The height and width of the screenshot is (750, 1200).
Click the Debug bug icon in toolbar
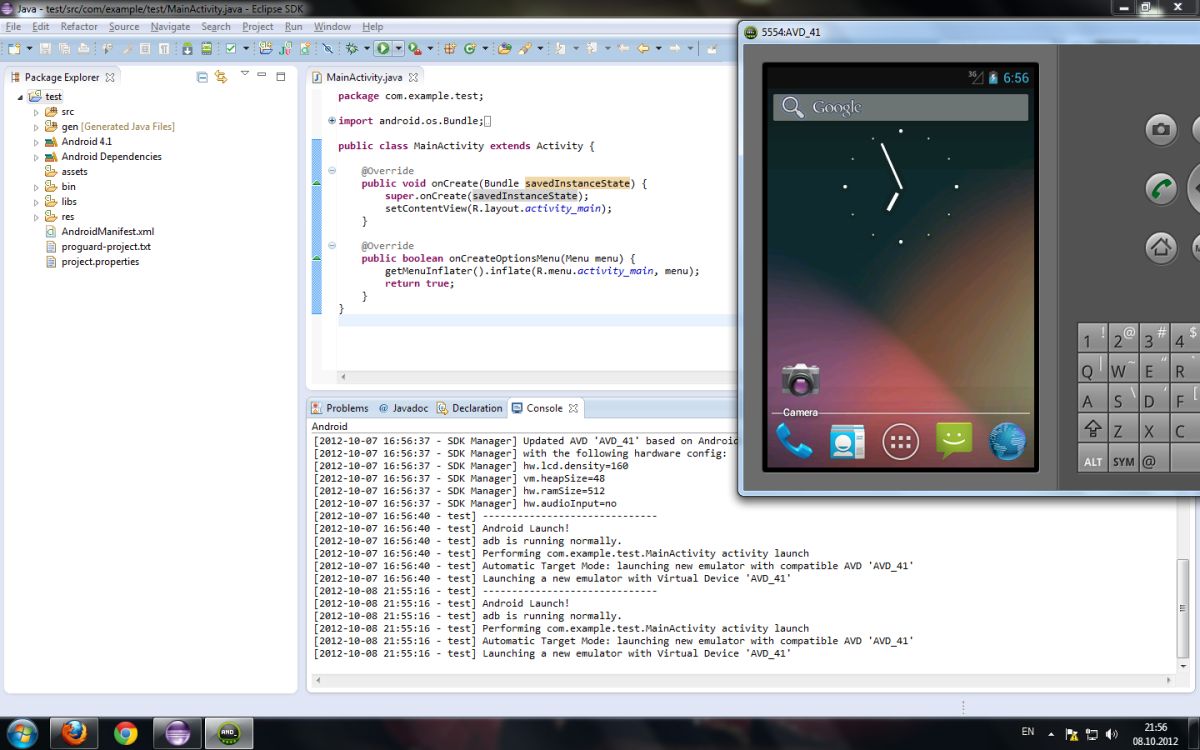point(351,48)
